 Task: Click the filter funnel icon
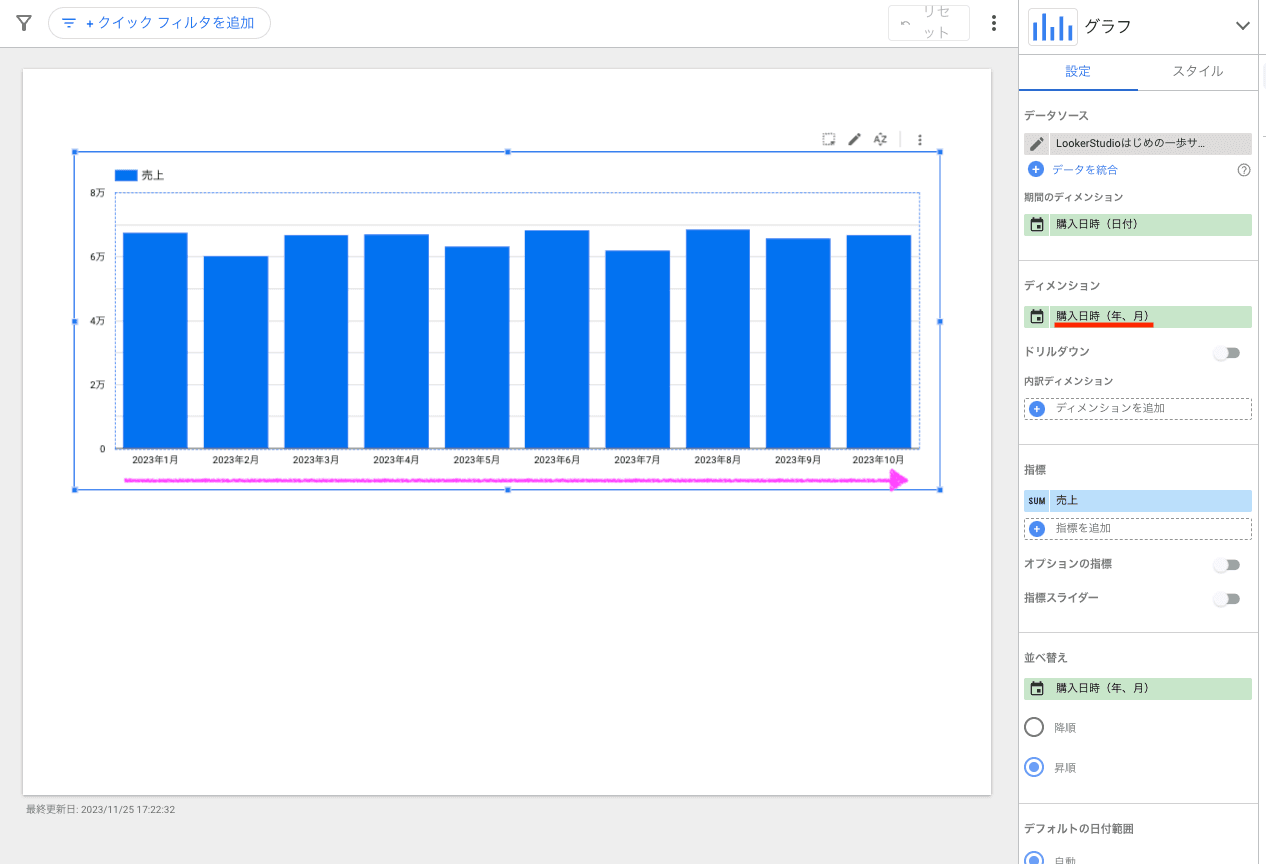coord(25,23)
